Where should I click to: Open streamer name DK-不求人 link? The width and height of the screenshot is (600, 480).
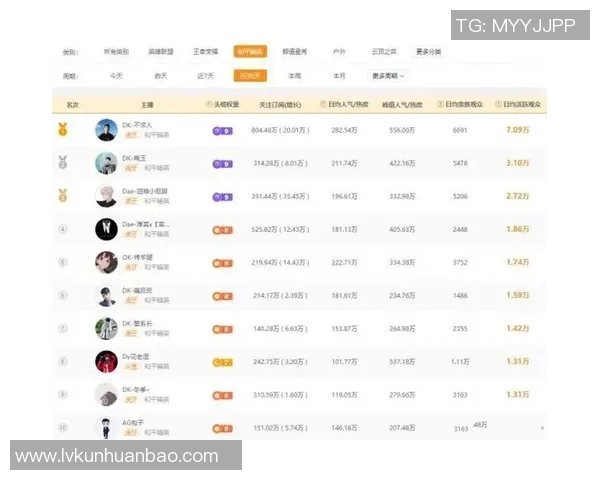click(137, 125)
